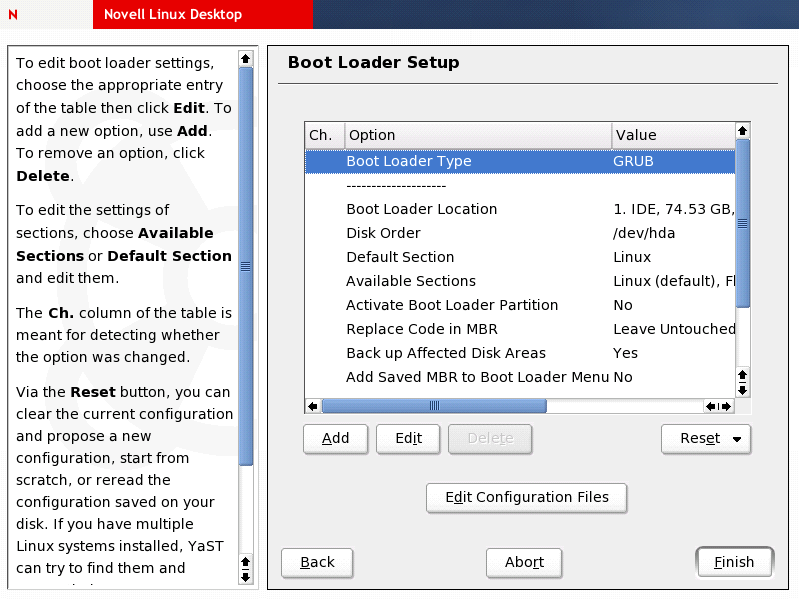Click the options table scroll-up arrow
The image size is (799, 599).
click(x=742, y=131)
